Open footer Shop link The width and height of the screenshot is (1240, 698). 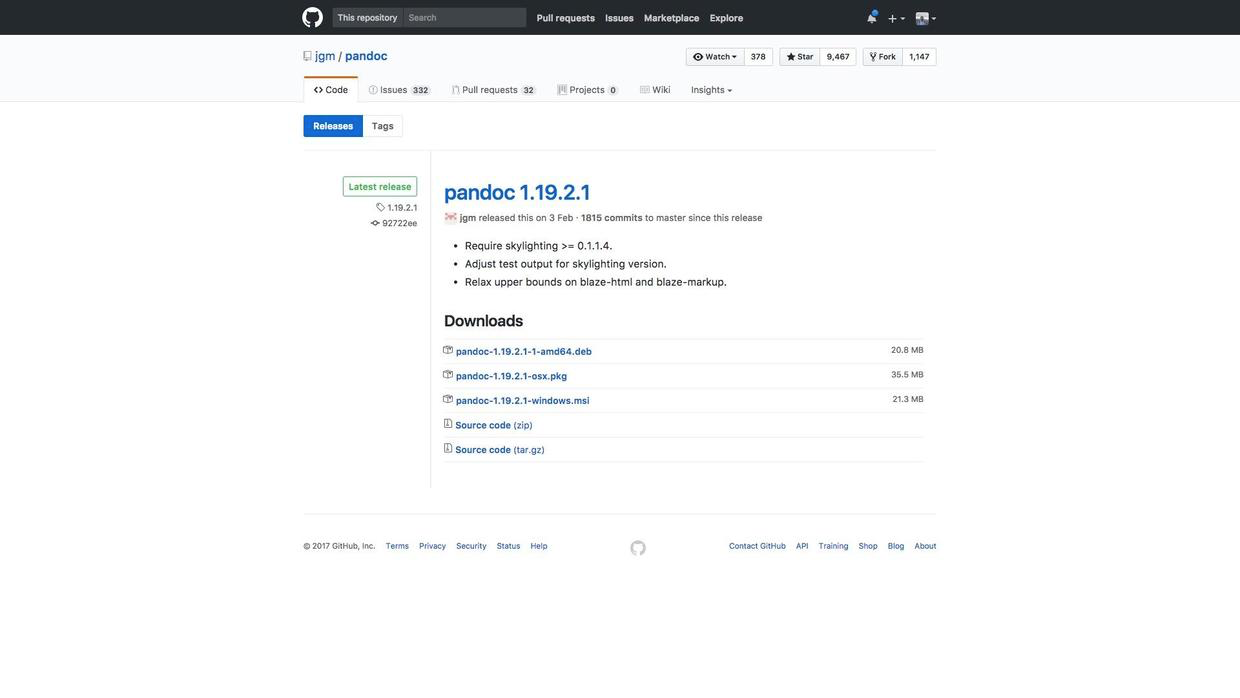868,547
